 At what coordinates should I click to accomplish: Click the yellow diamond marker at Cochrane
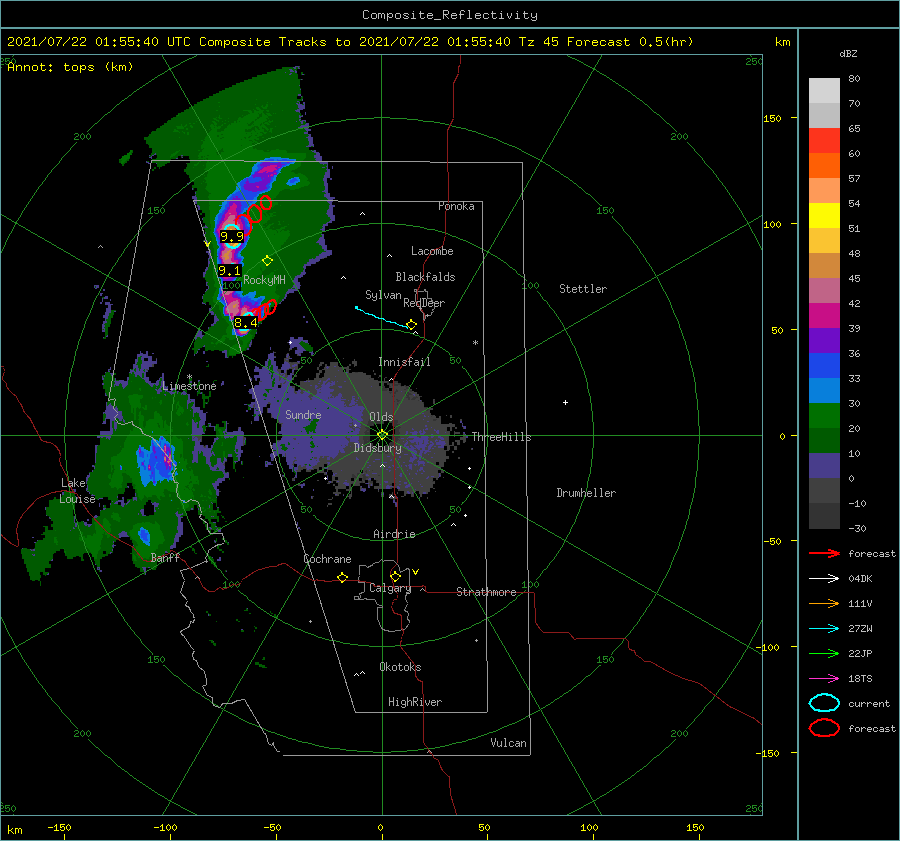point(342,577)
